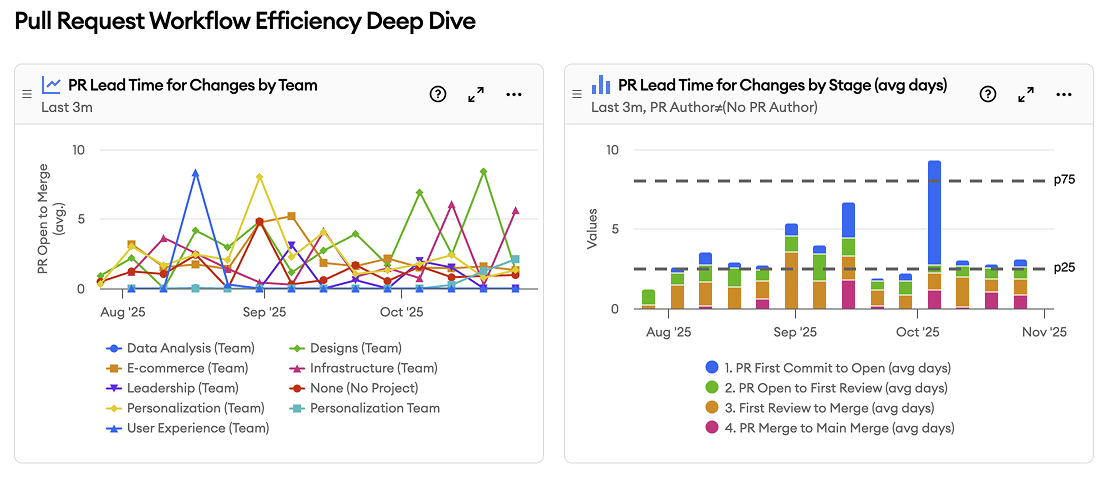Expand PR Lead Time by Stage chart fullscreen
The height and width of the screenshot is (478, 1107).
(1025, 94)
